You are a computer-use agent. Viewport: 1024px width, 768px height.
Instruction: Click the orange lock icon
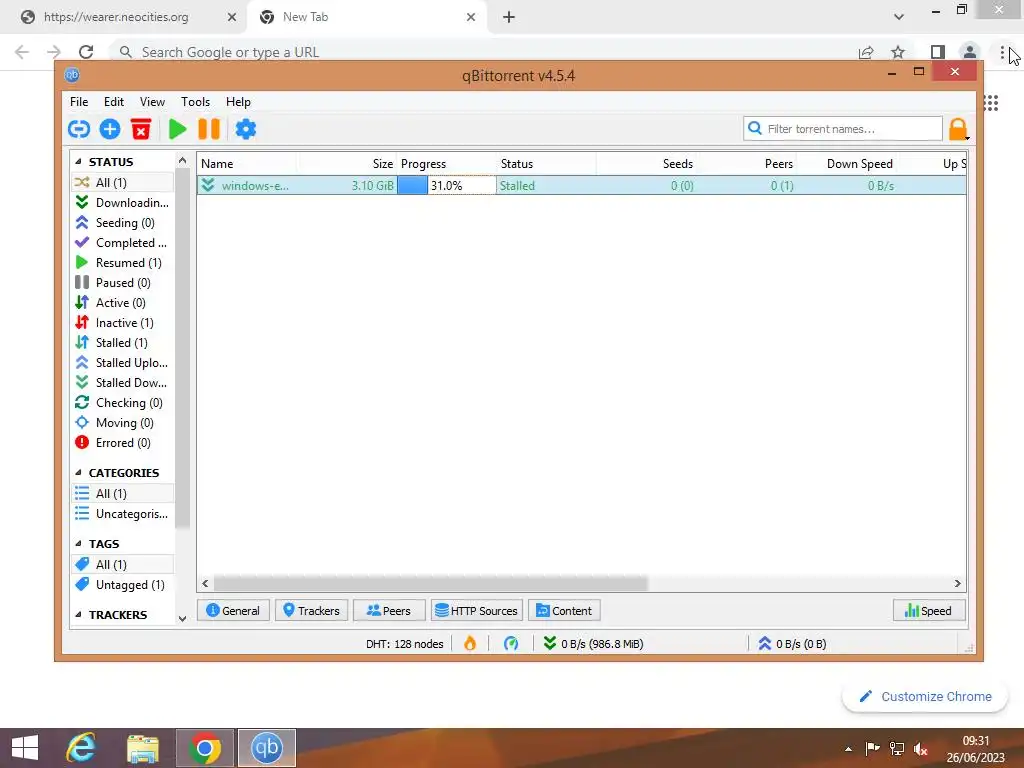(x=958, y=129)
